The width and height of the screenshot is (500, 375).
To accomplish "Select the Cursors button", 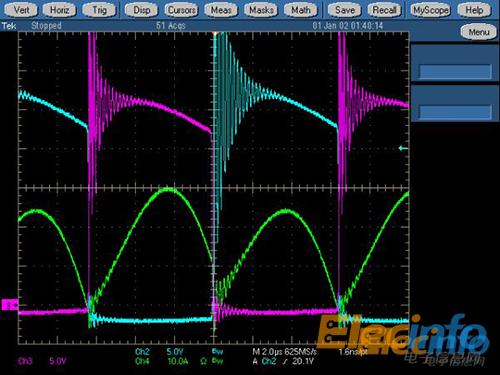I will click(181, 10).
